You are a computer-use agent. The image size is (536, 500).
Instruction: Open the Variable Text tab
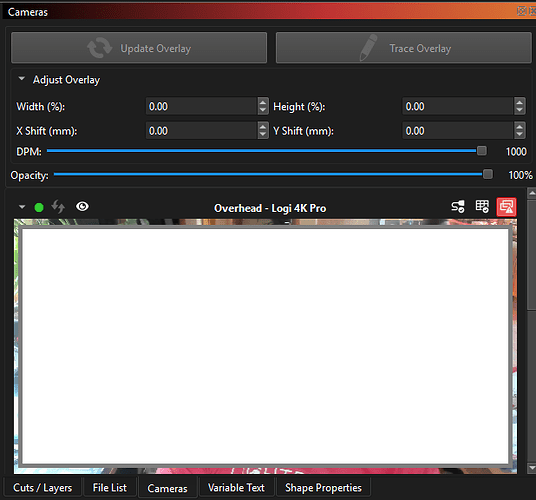236,488
